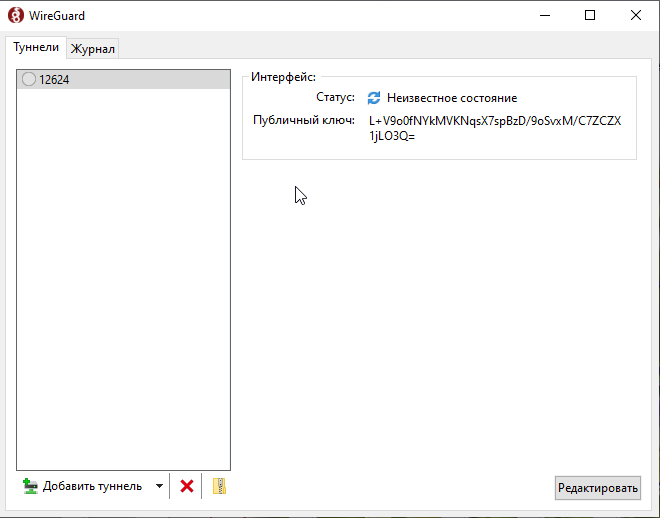Click the Статус label
Screen dimensions: 660x518
pos(335,97)
